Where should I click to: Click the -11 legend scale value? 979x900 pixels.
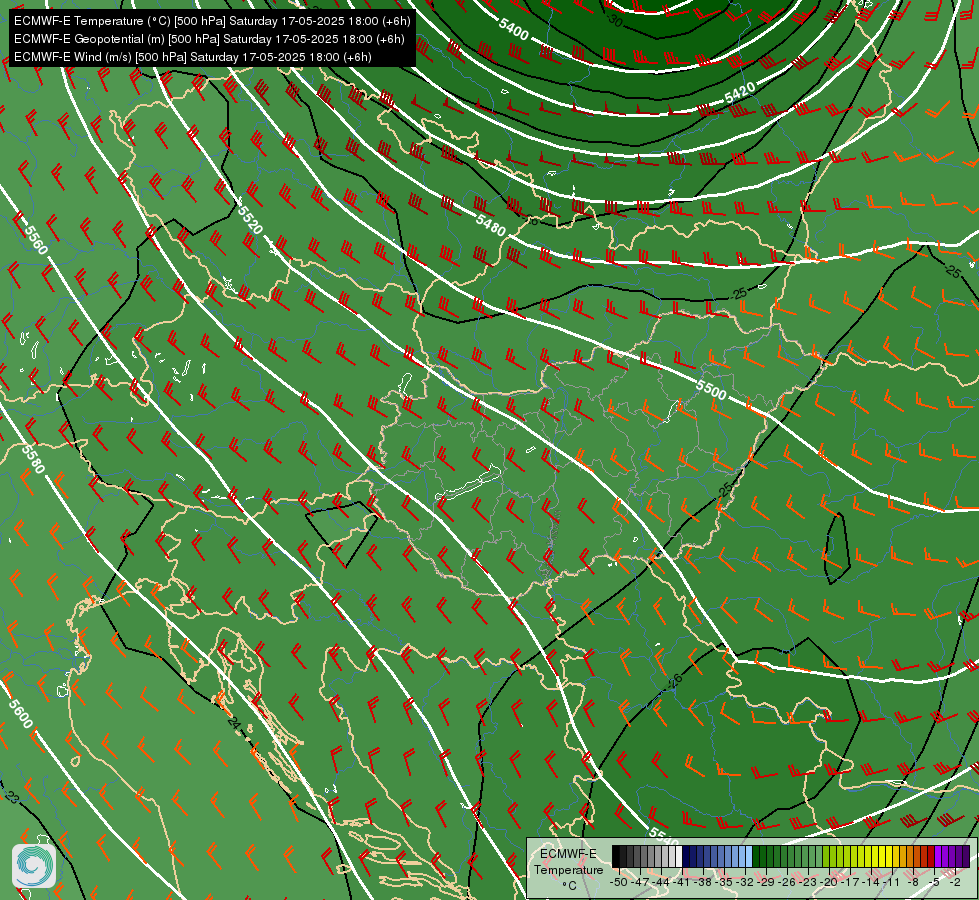click(x=892, y=882)
